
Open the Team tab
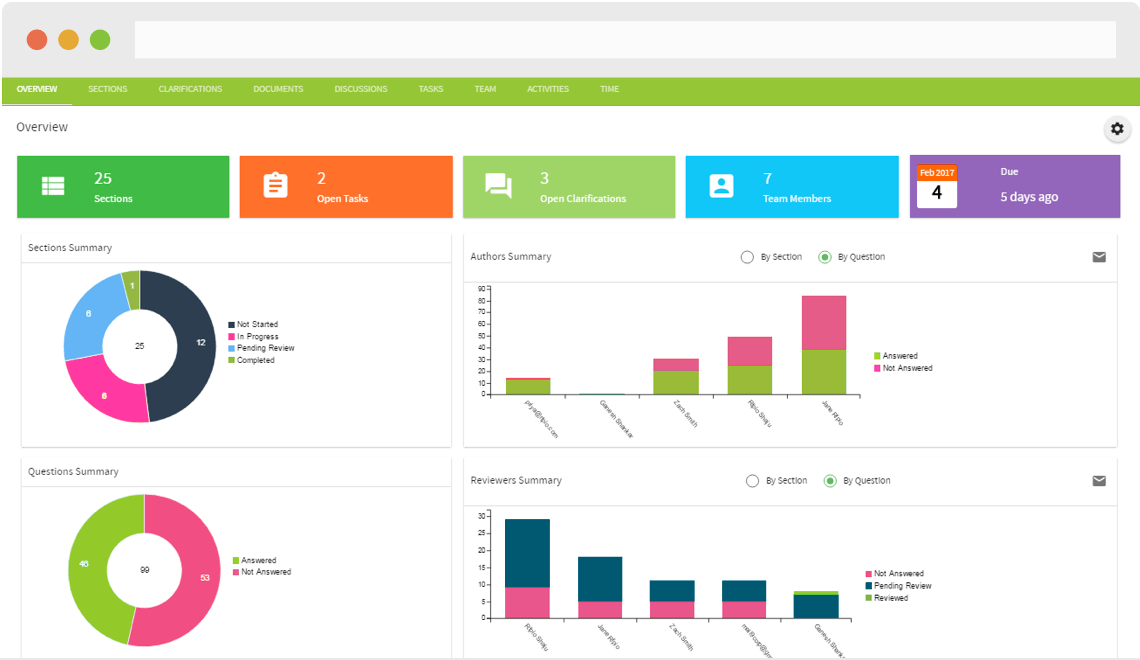tap(485, 89)
